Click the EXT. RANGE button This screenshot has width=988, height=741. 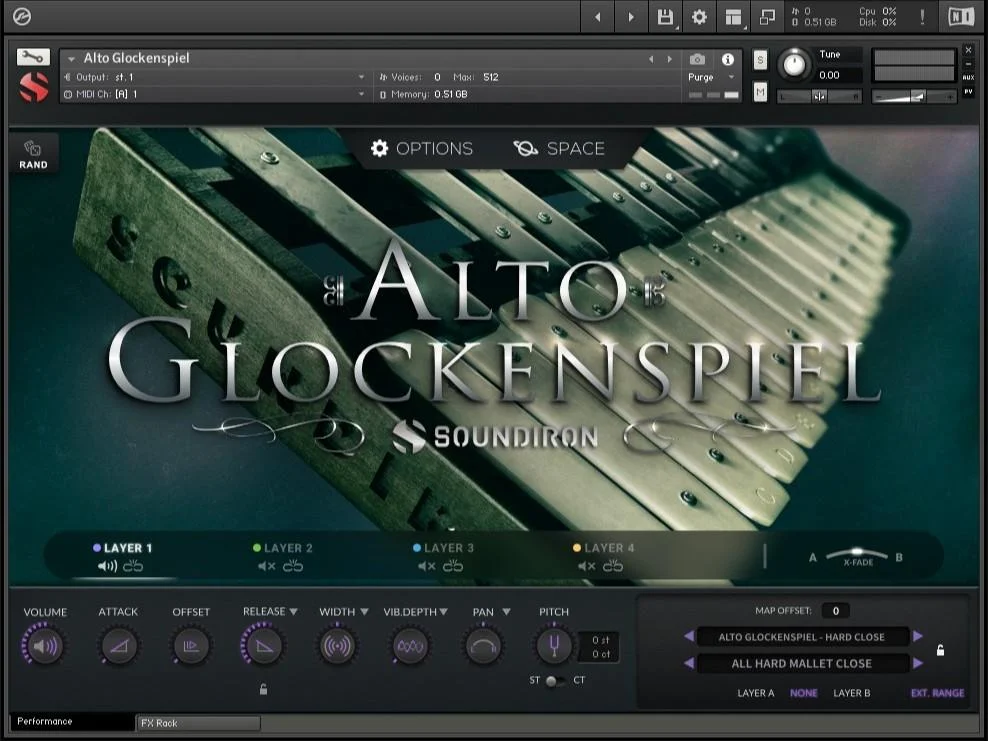[939, 693]
